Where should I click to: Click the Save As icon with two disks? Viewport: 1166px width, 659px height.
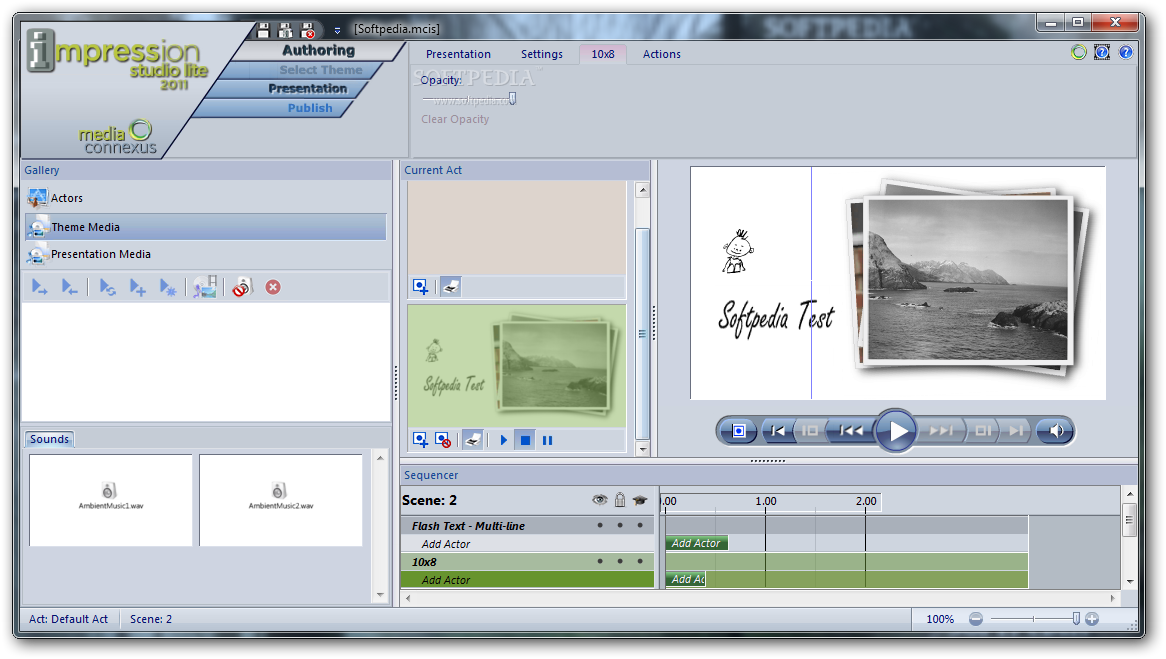tap(286, 30)
